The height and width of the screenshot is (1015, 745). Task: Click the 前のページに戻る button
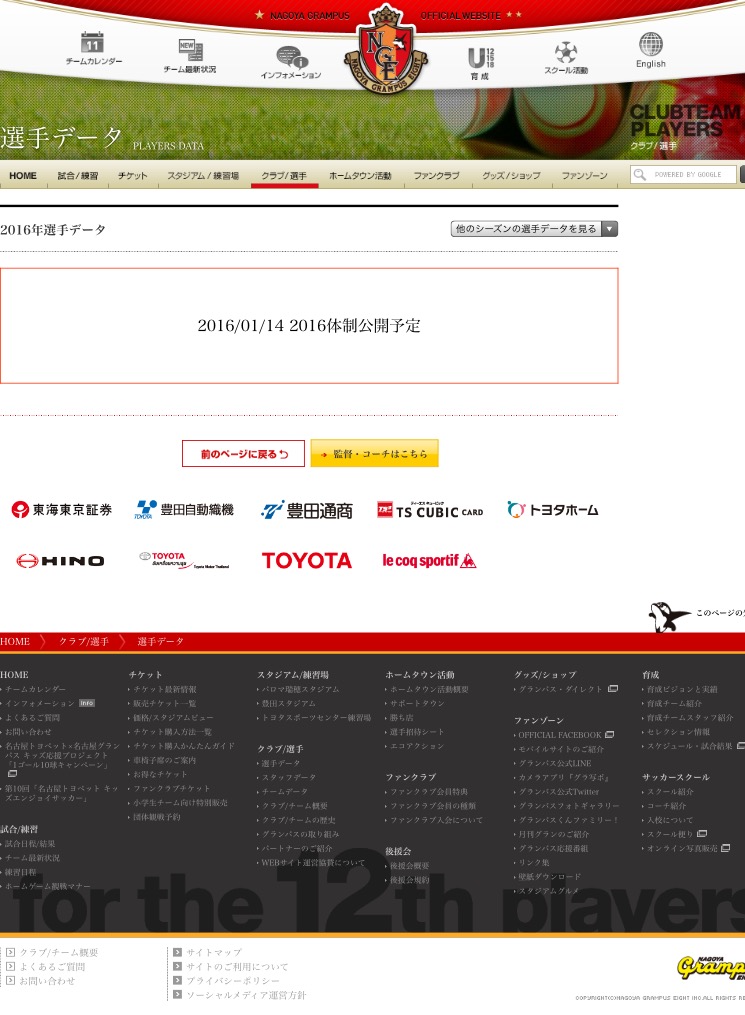pos(243,454)
